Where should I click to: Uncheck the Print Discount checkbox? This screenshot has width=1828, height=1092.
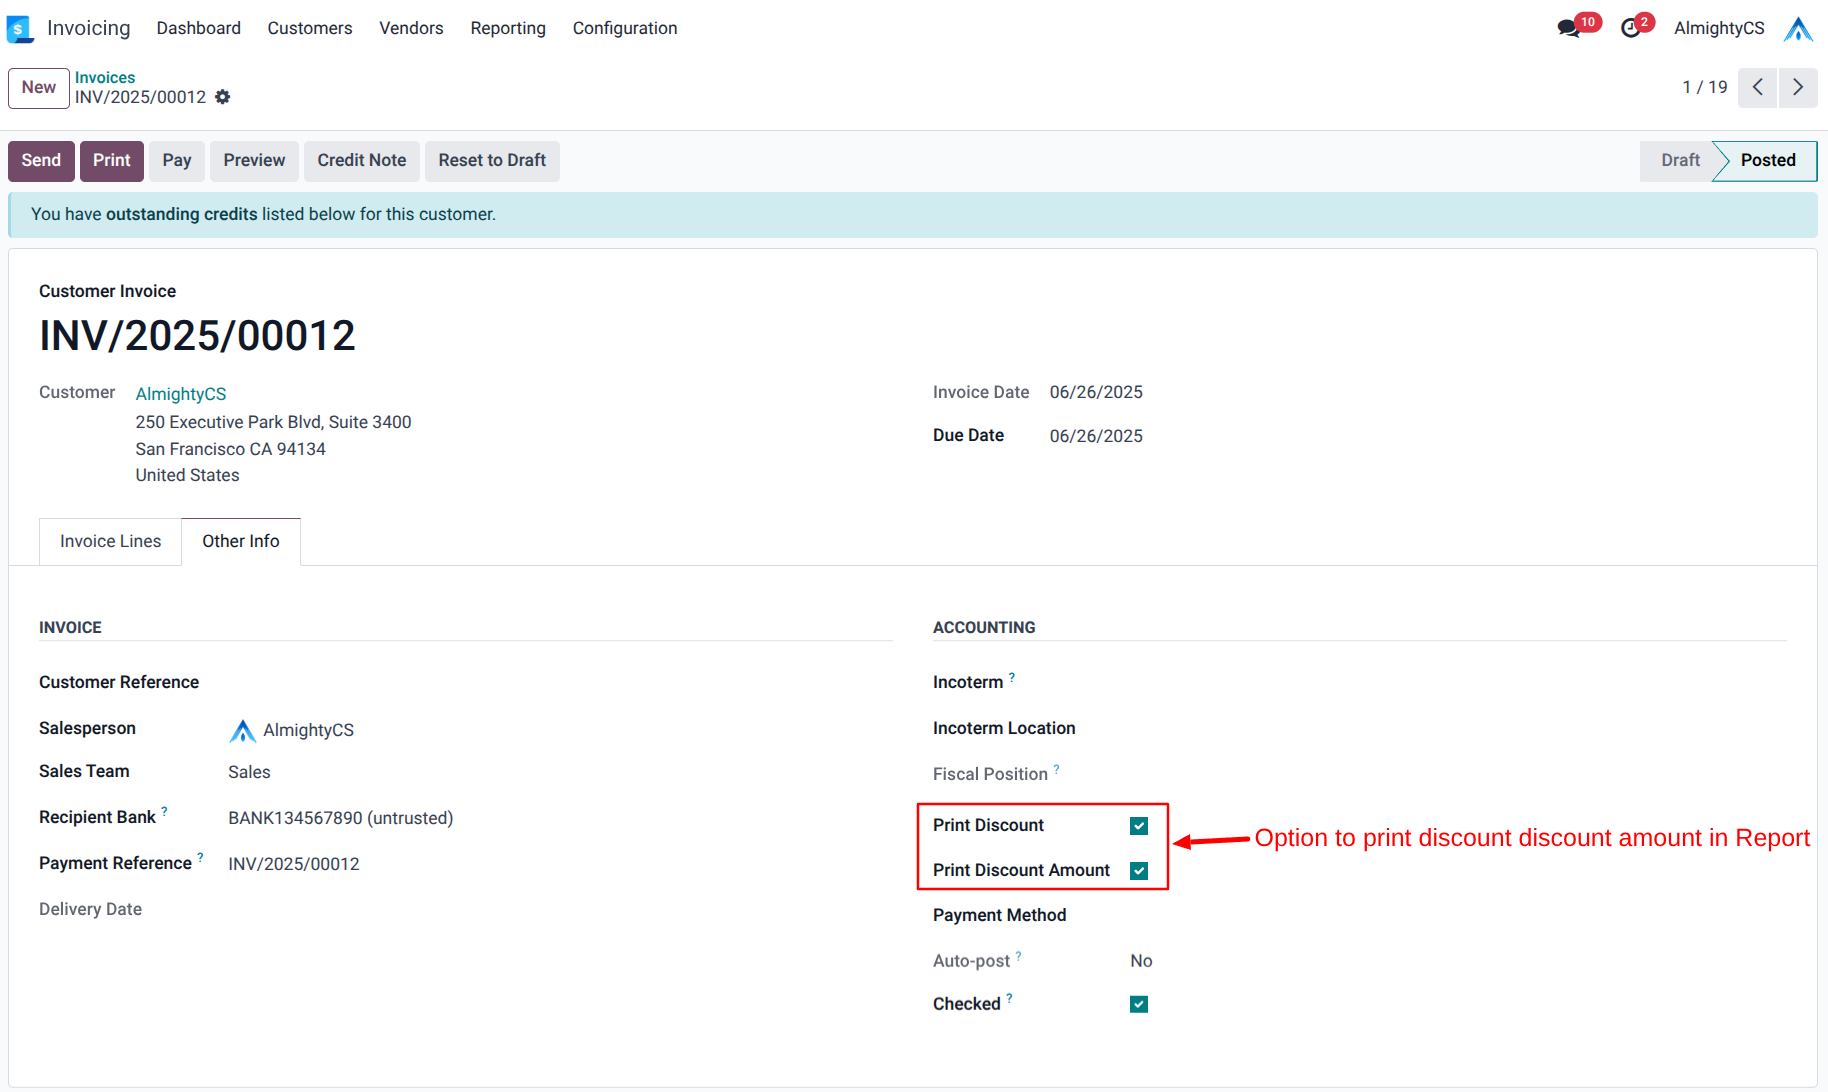pyautogui.click(x=1138, y=826)
